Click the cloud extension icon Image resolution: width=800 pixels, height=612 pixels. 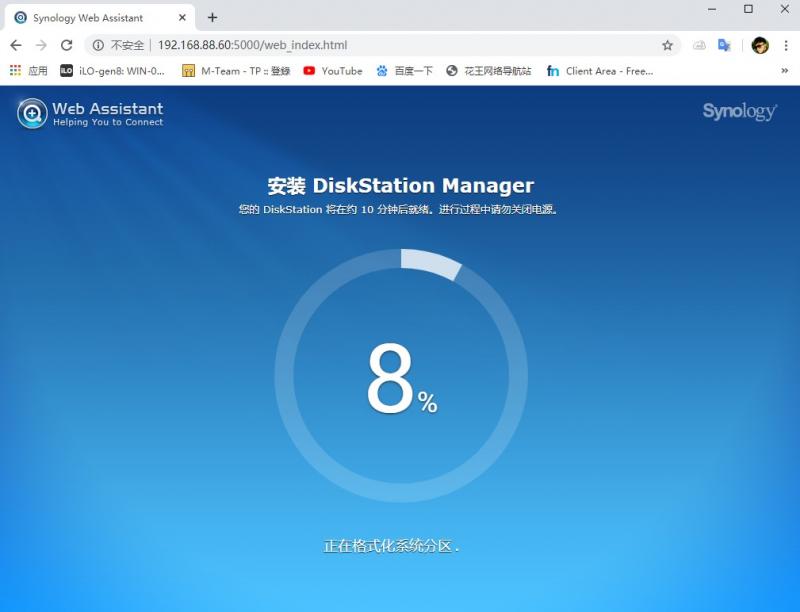click(699, 45)
